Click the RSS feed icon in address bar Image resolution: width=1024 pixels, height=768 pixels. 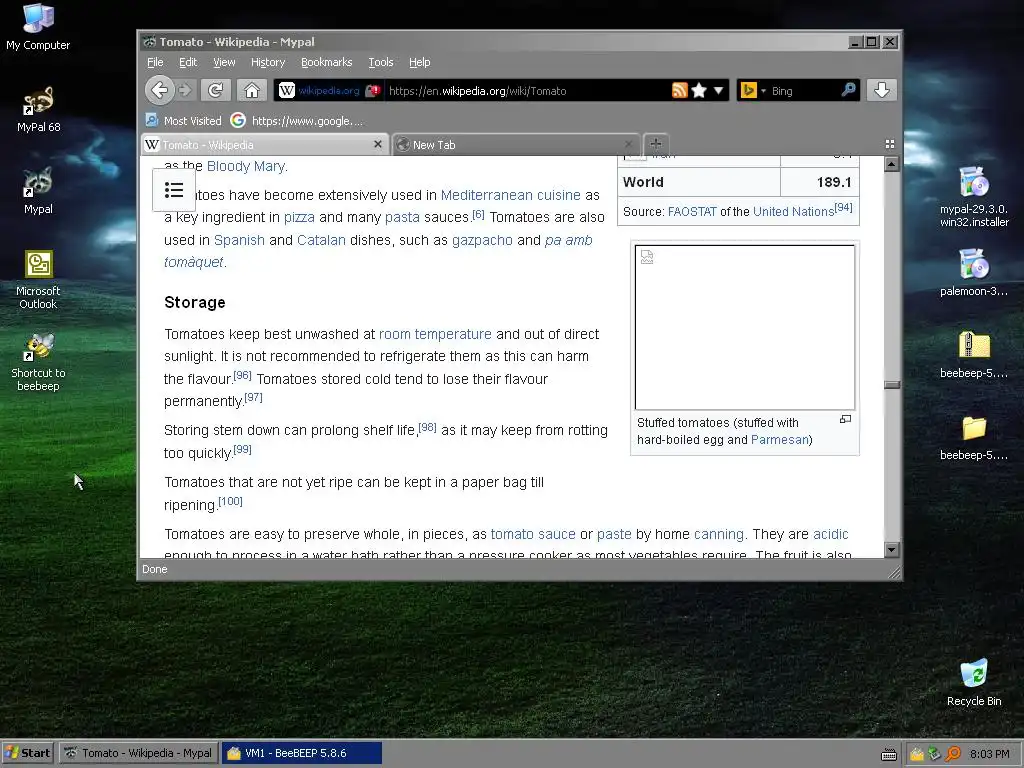679,90
